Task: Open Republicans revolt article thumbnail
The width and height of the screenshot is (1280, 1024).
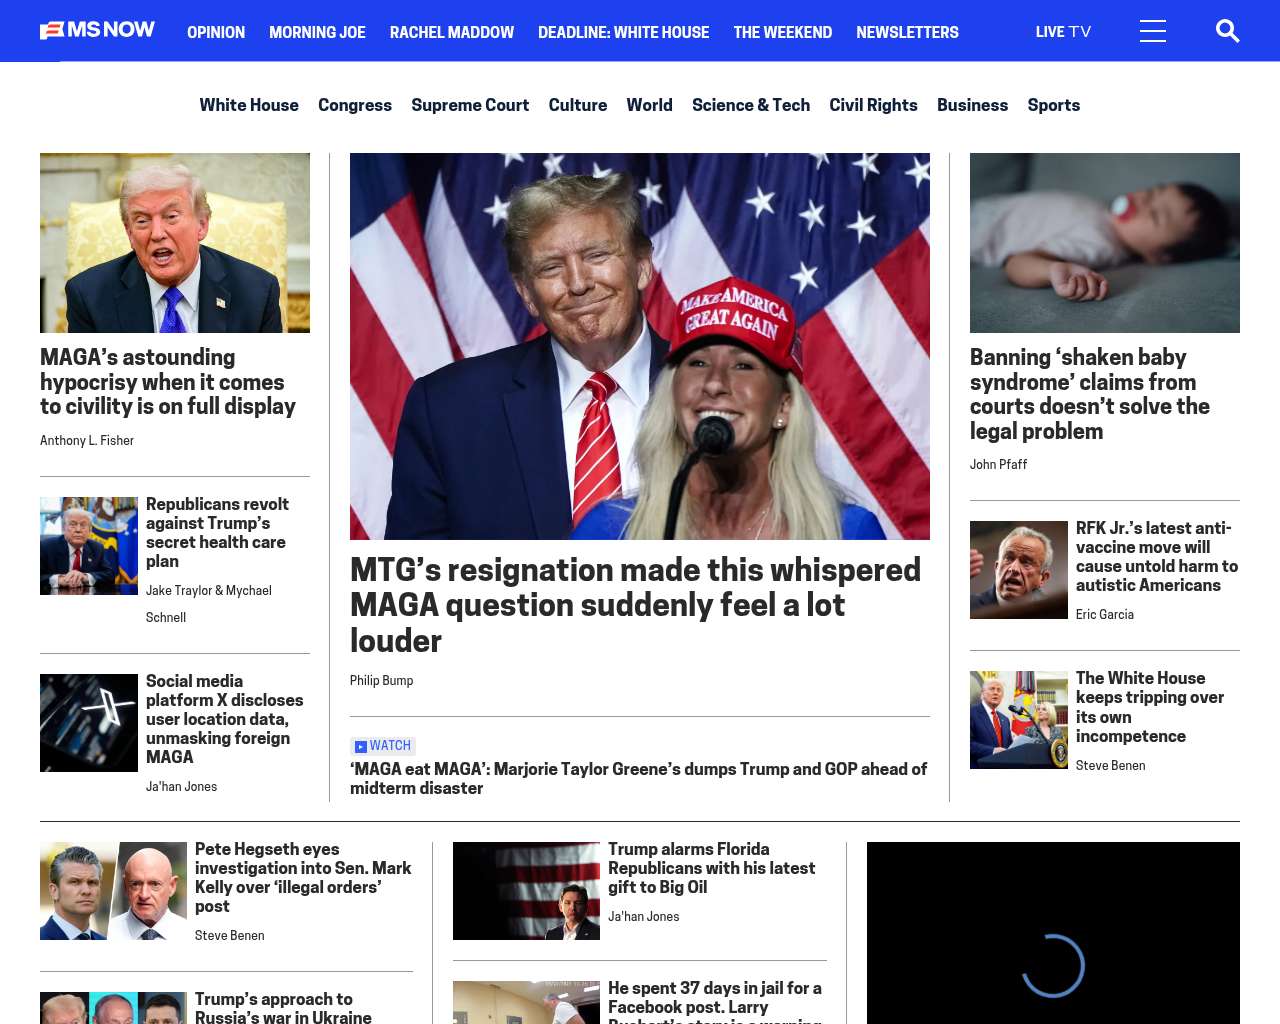Action: coord(89,546)
